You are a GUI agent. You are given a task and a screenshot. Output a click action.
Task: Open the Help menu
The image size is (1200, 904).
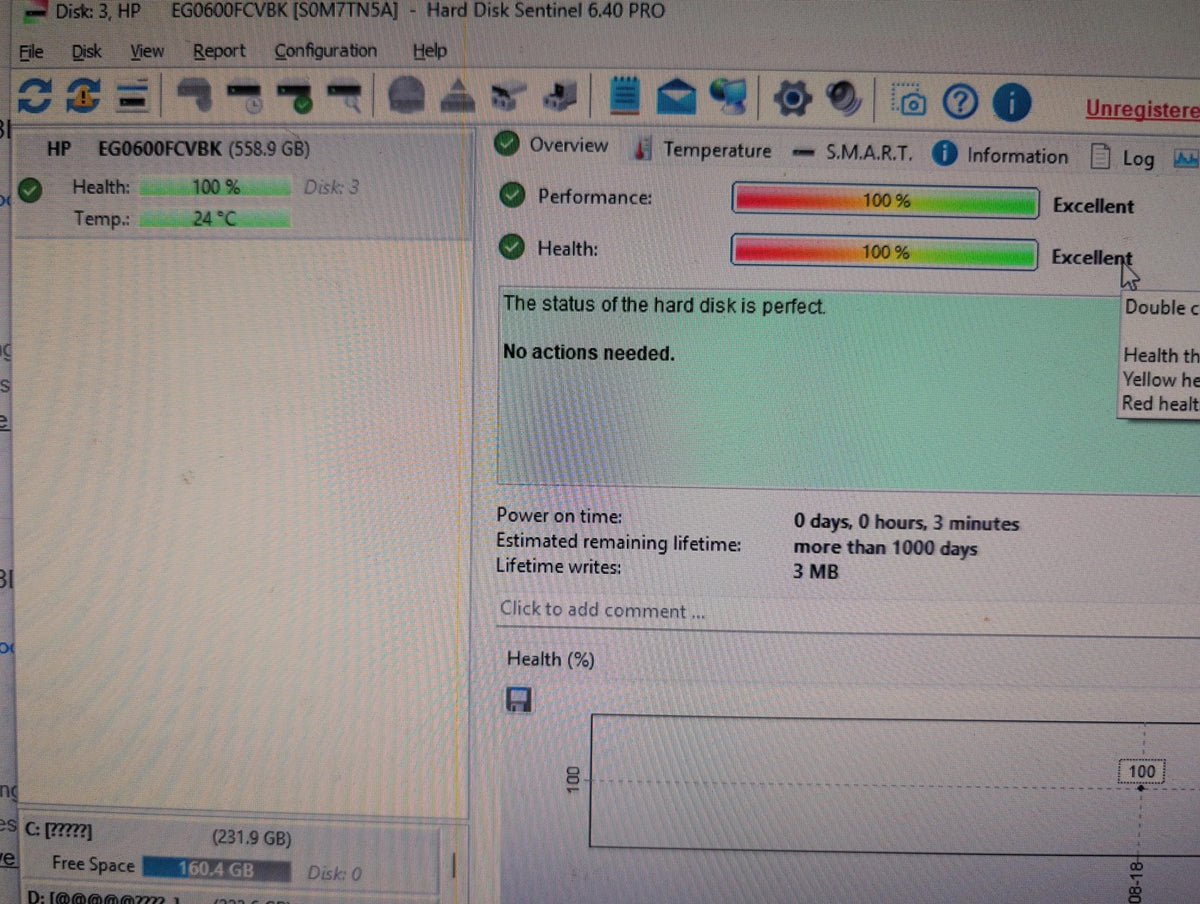pyautogui.click(x=430, y=50)
